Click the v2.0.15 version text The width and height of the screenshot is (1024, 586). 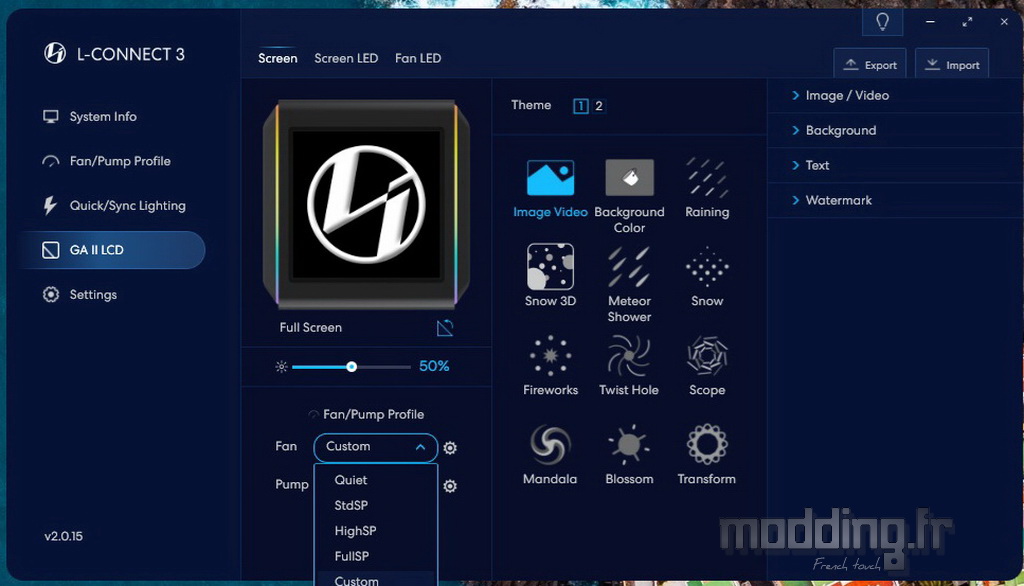(63, 536)
